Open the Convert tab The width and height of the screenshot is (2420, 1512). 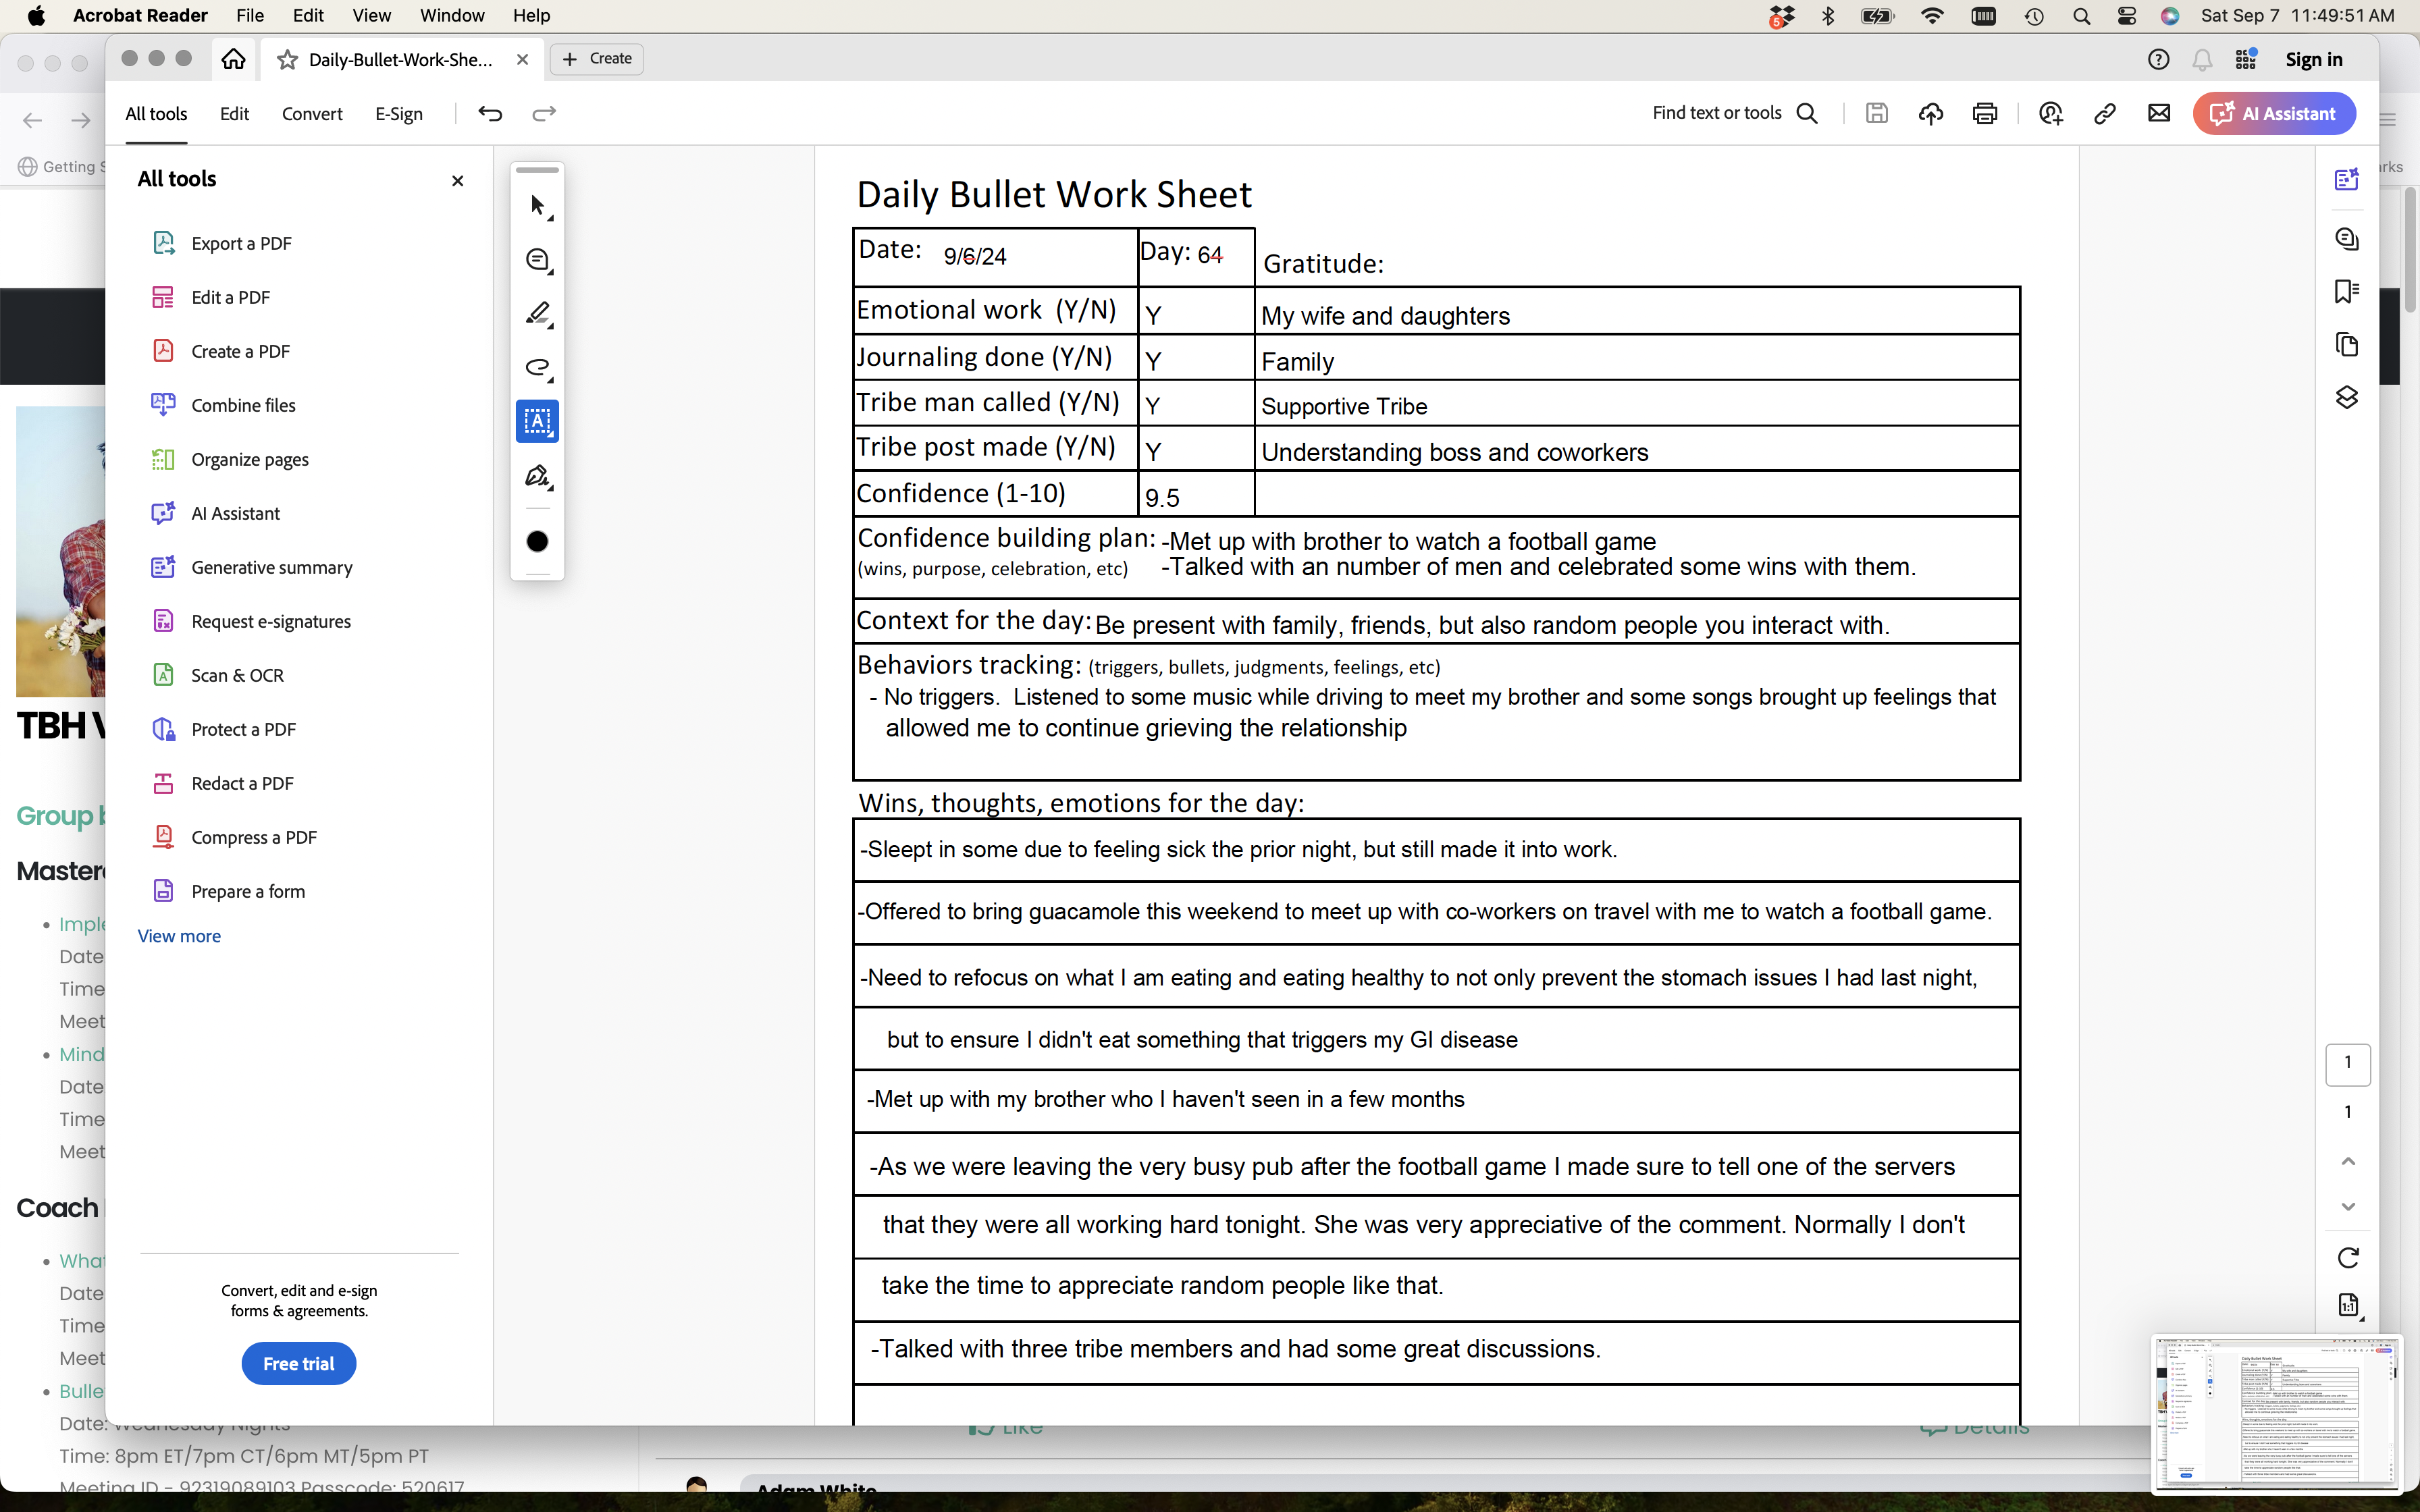(x=312, y=114)
